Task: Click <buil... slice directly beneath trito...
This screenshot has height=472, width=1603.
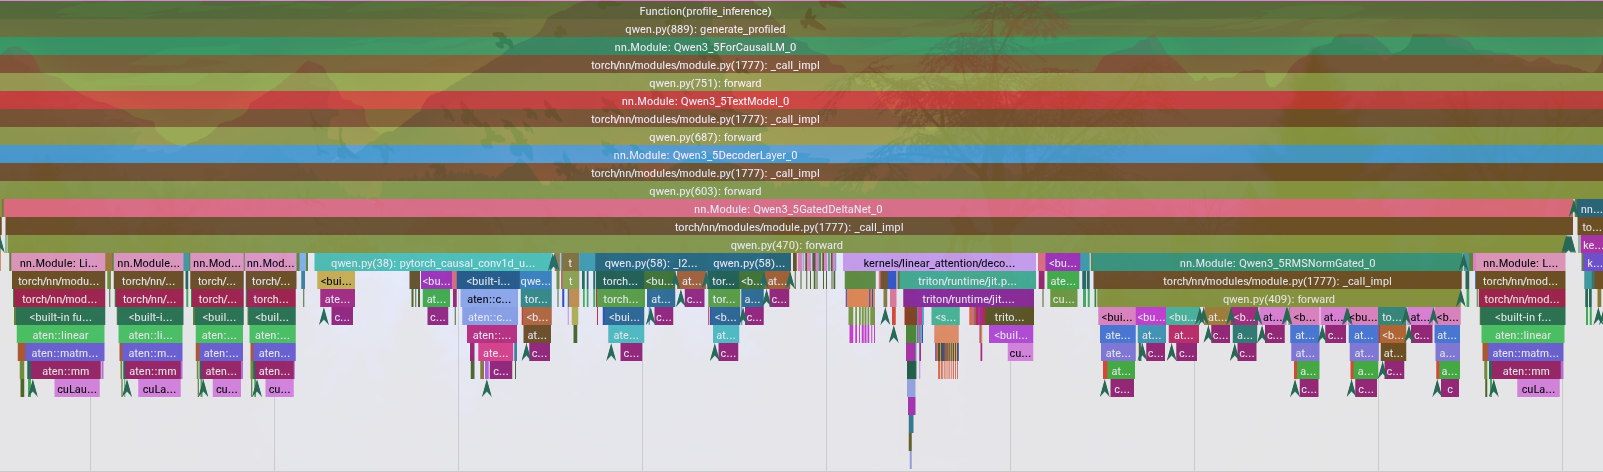Action: tap(1010, 335)
